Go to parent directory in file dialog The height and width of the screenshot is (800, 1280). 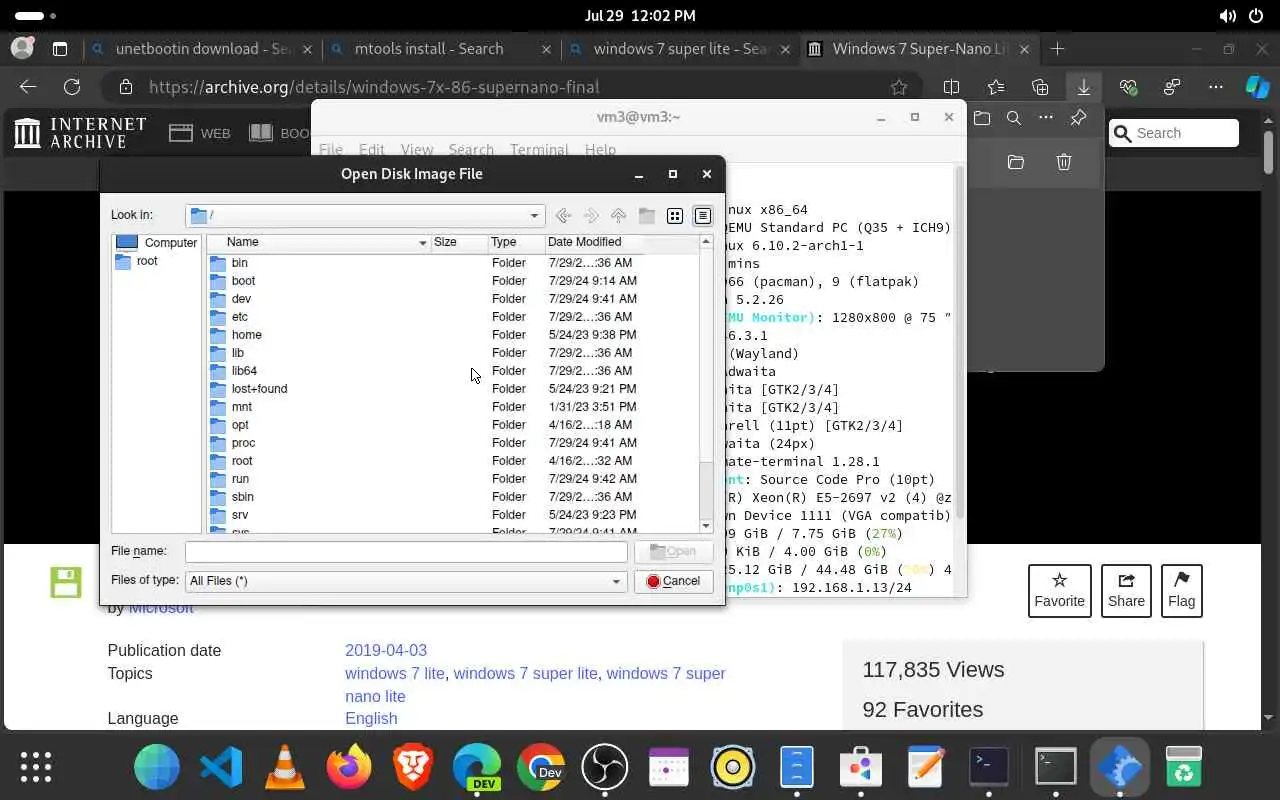[x=619, y=216]
